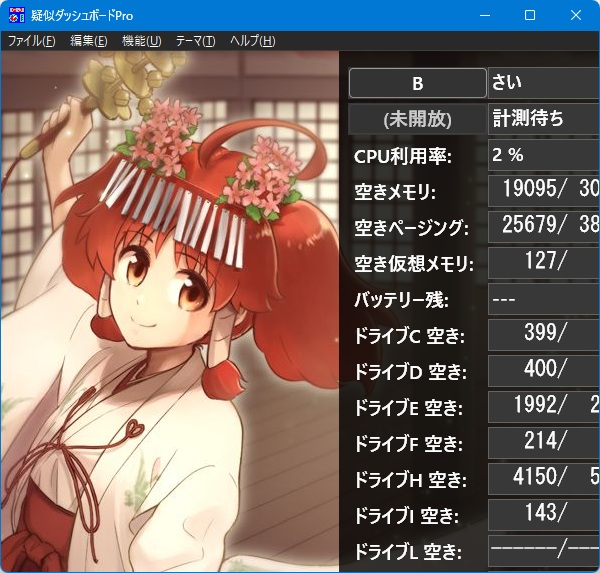Screen dimensions: 600x573
Task: Open the ファイル(F) menu
Action: [31, 41]
